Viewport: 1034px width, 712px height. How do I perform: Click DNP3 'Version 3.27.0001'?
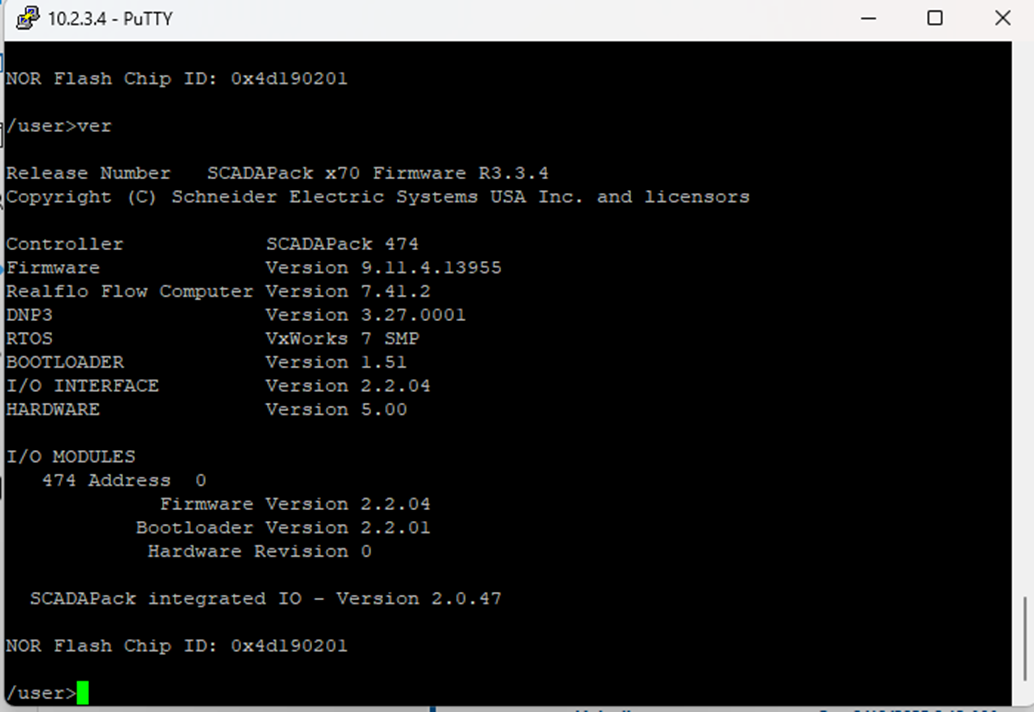[x=365, y=315]
